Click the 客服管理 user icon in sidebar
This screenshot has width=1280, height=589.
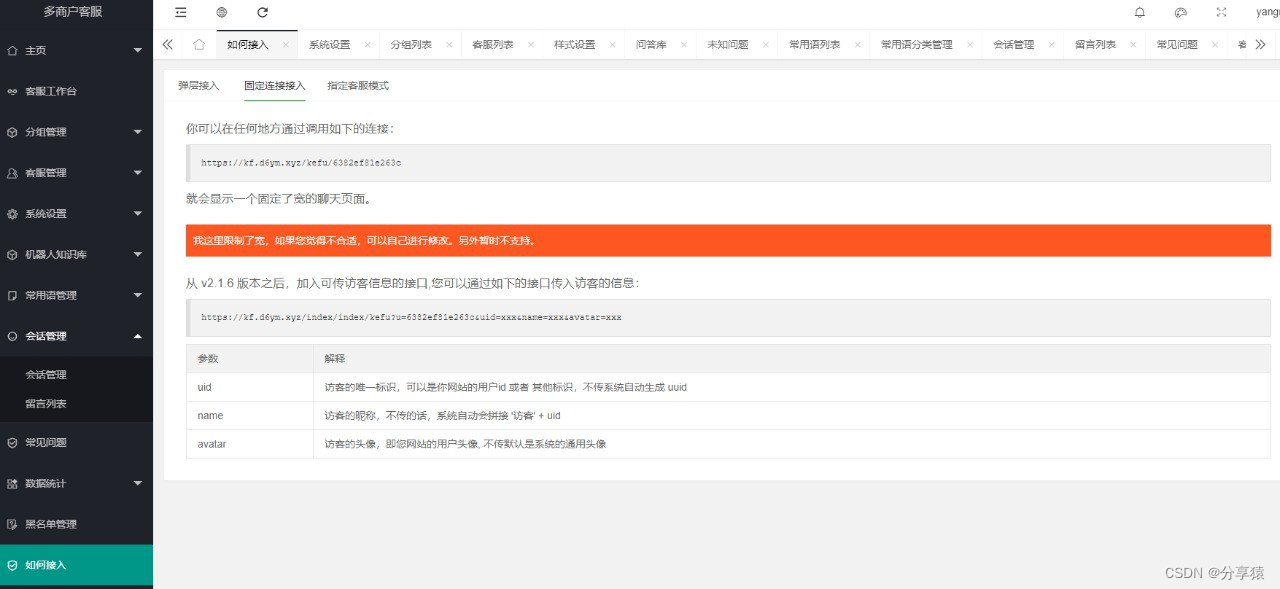click(12, 173)
